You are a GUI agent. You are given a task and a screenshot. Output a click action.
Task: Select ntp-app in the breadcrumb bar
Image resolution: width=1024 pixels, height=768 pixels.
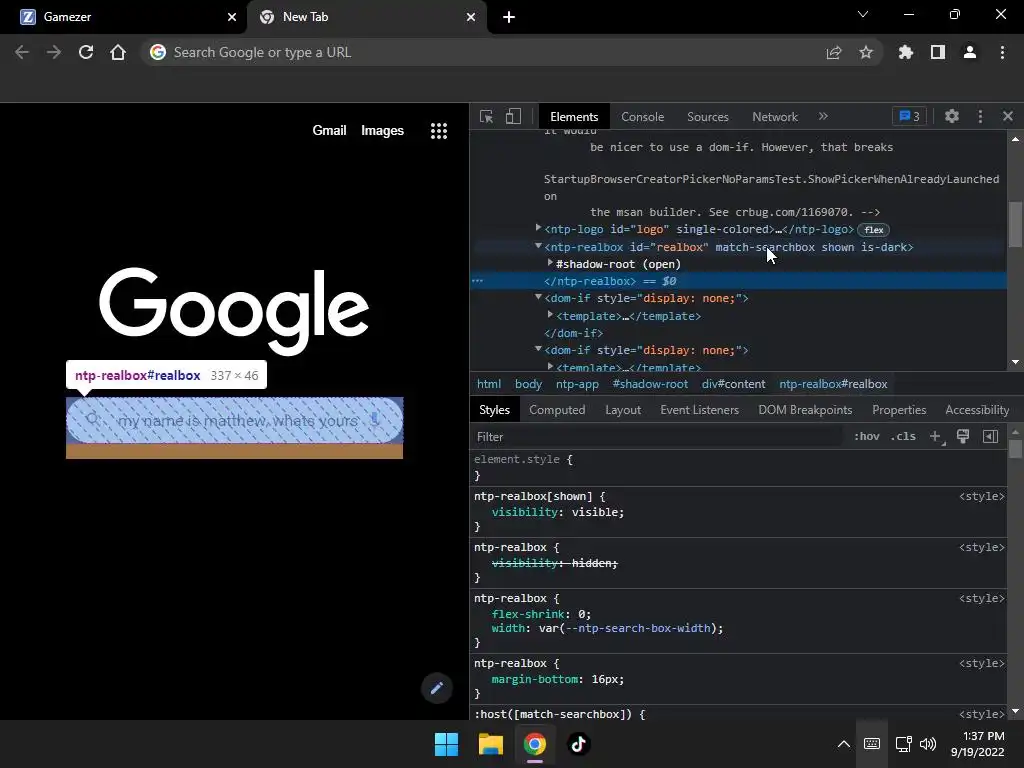click(577, 384)
